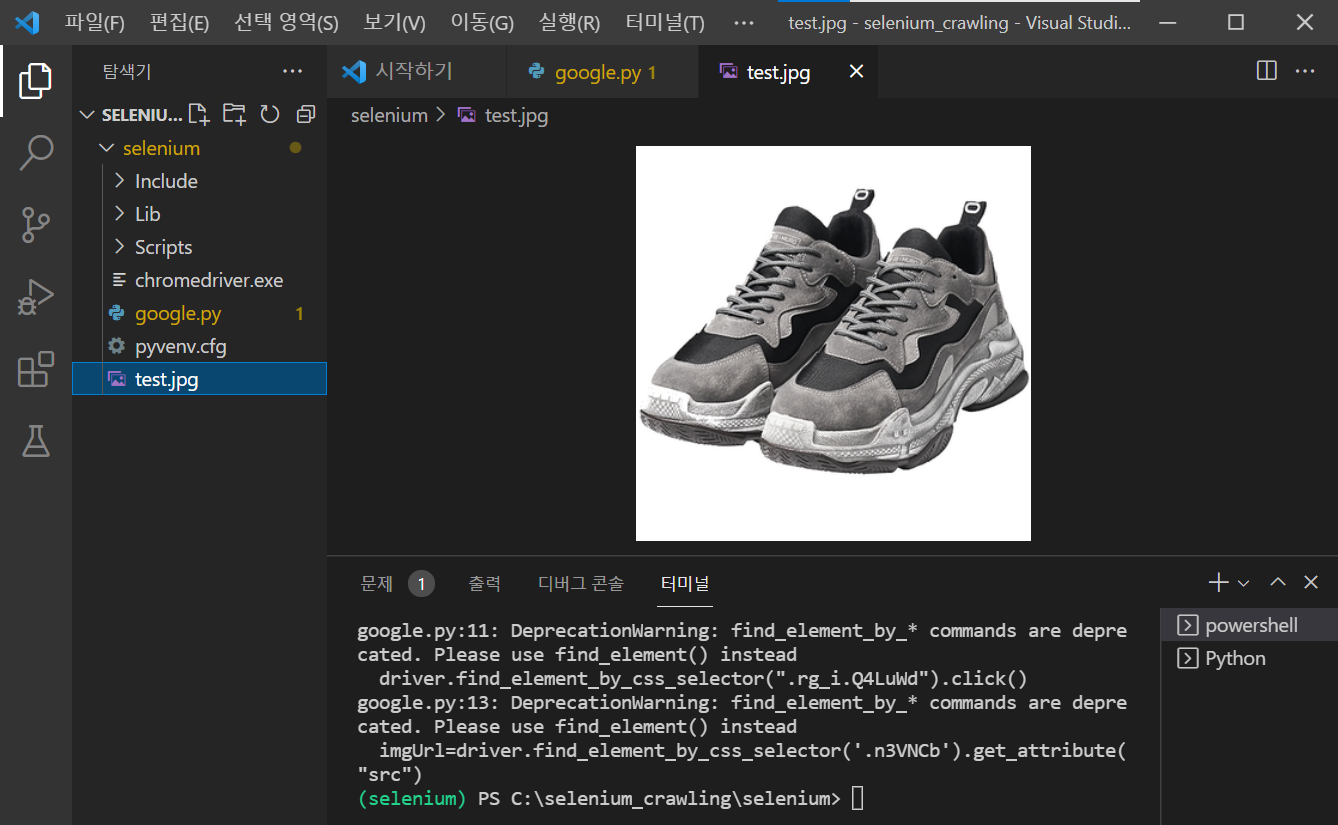This screenshot has height=825, width=1338.
Task: Click selenium in the breadcrumb path
Action: coord(389,115)
